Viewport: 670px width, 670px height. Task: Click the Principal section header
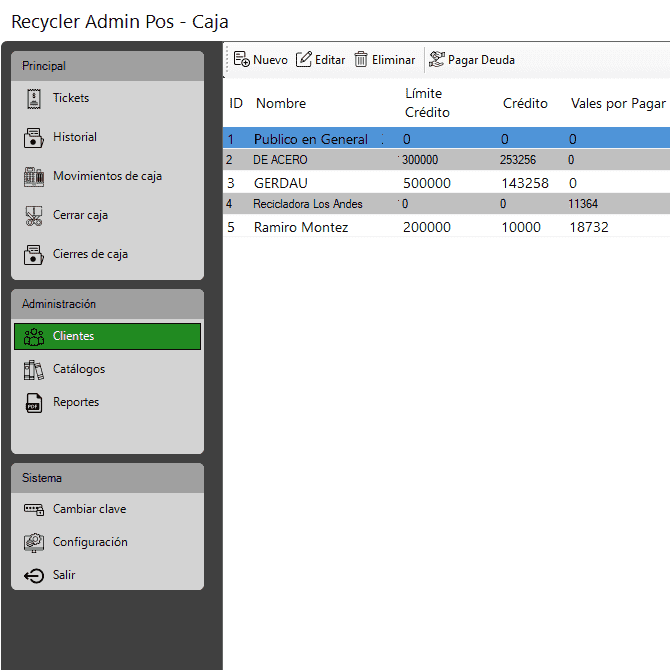click(107, 66)
